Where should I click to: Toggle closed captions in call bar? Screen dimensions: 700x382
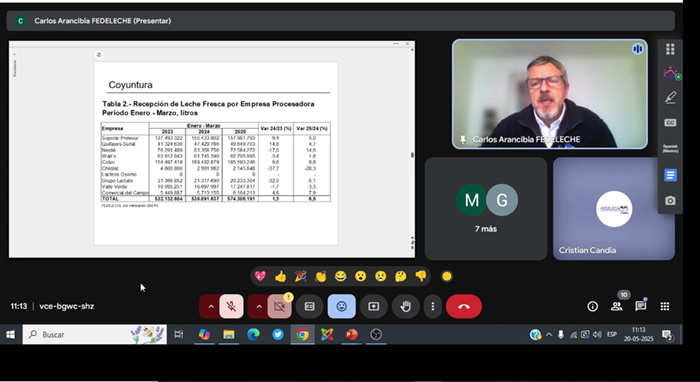coord(309,306)
